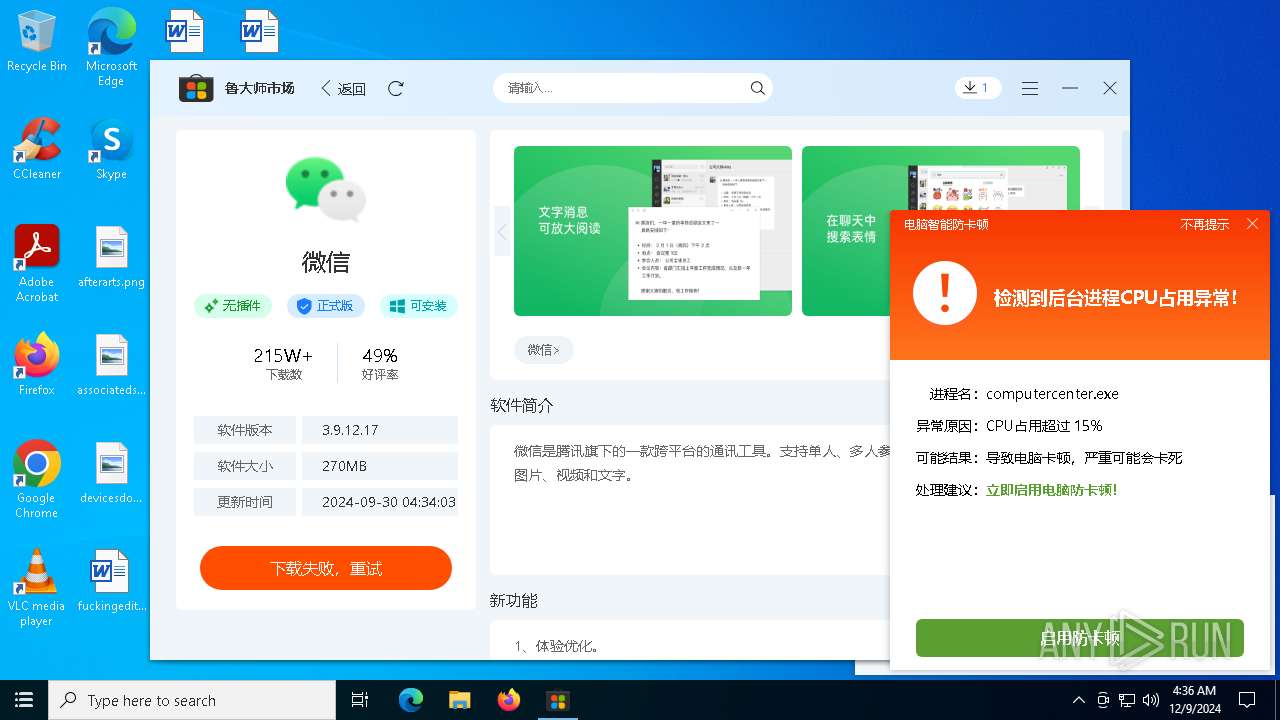Image resolution: width=1280 pixels, height=720 pixels.
Task: Select the devicesdo image file icon
Action: 111,473
